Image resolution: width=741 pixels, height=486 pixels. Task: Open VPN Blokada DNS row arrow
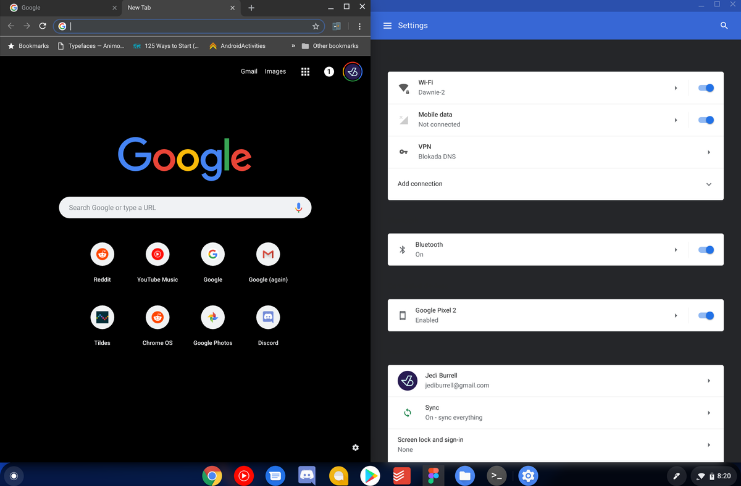708,152
